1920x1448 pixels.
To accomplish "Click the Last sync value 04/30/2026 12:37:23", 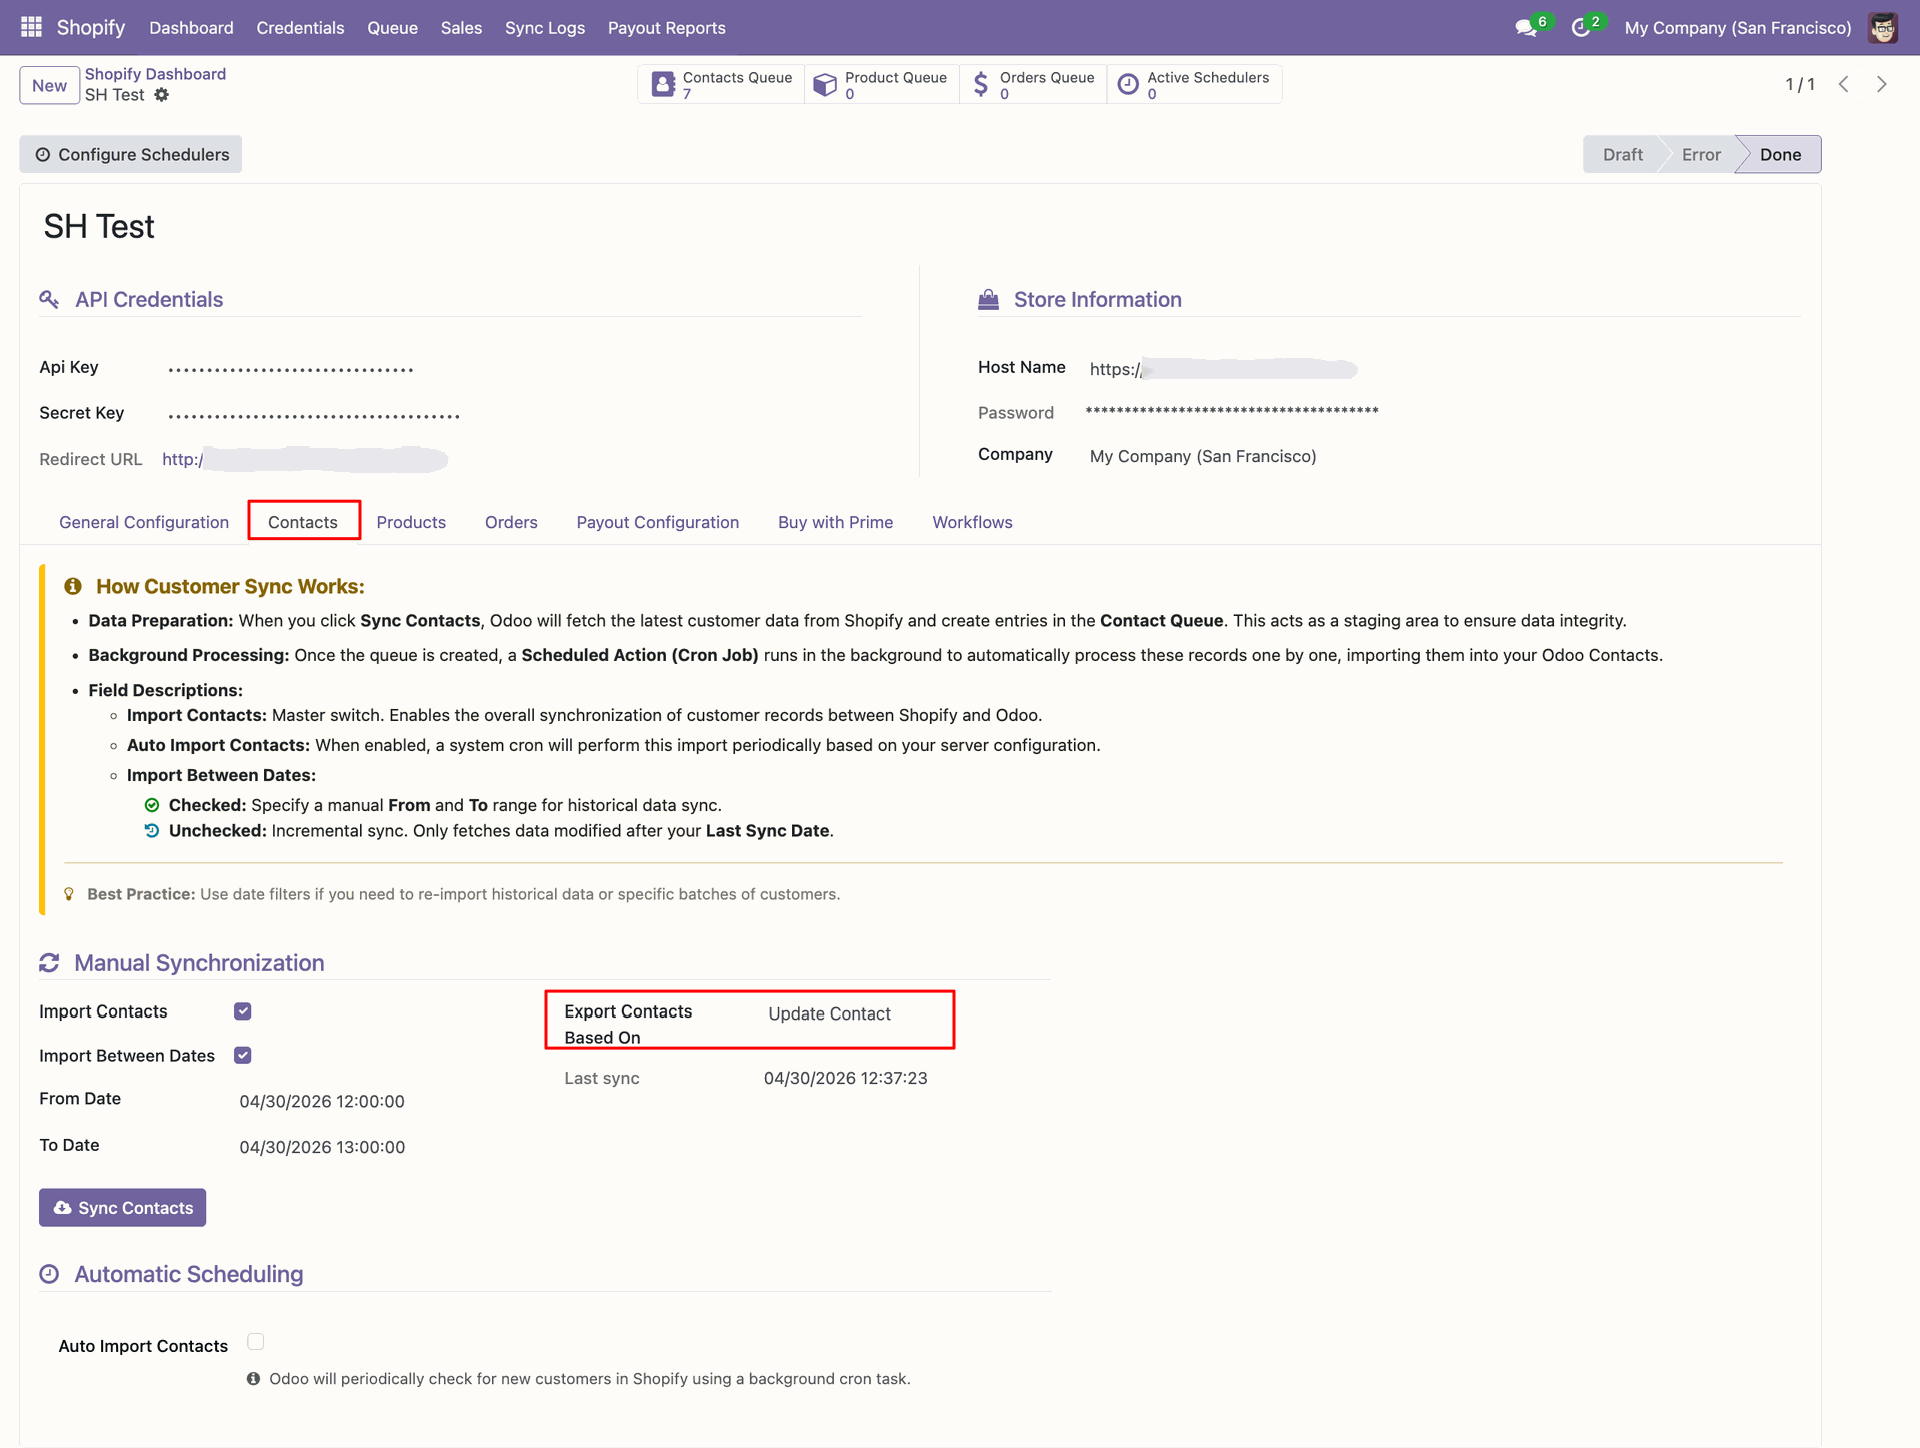I will [845, 1078].
